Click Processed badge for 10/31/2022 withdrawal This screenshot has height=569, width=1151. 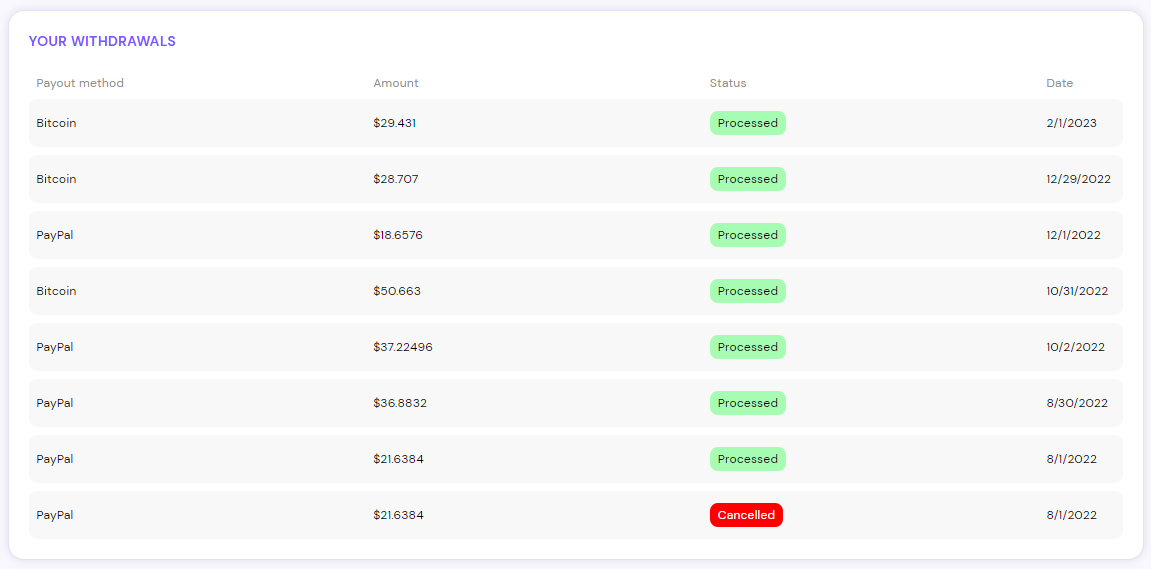pos(747,291)
